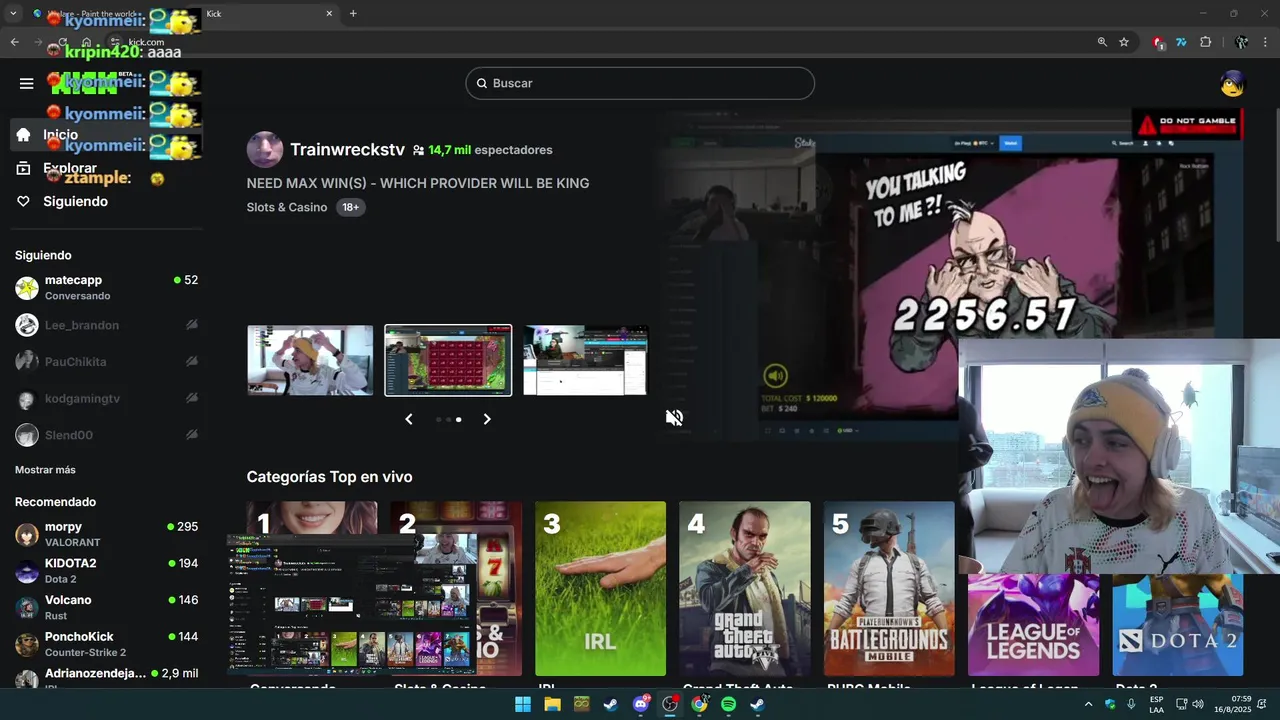Open the Siguiendo page with the heart icon
This screenshot has height=720, width=1280.
point(105,201)
